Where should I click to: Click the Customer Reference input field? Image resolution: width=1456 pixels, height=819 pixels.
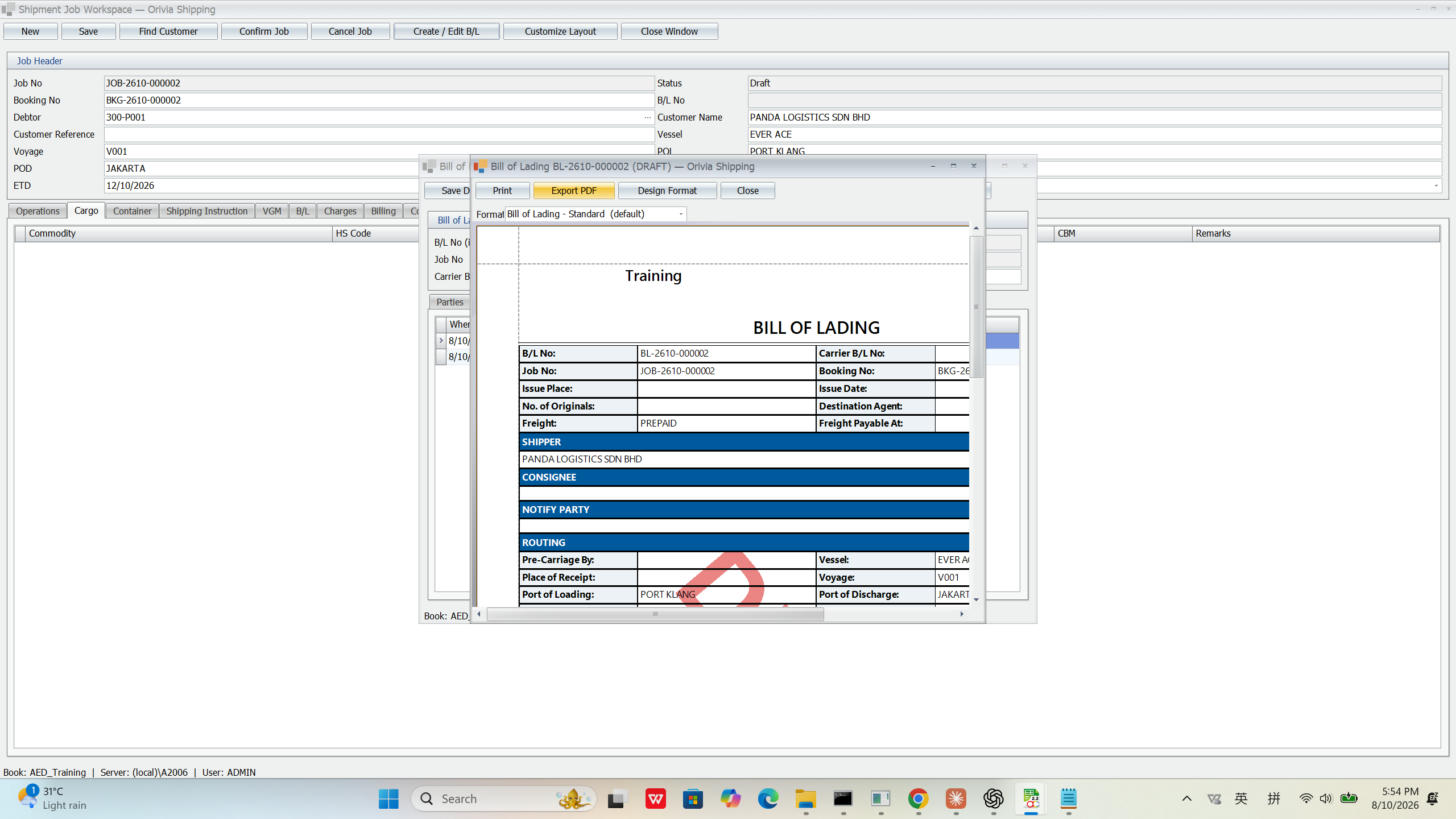[379, 134]
